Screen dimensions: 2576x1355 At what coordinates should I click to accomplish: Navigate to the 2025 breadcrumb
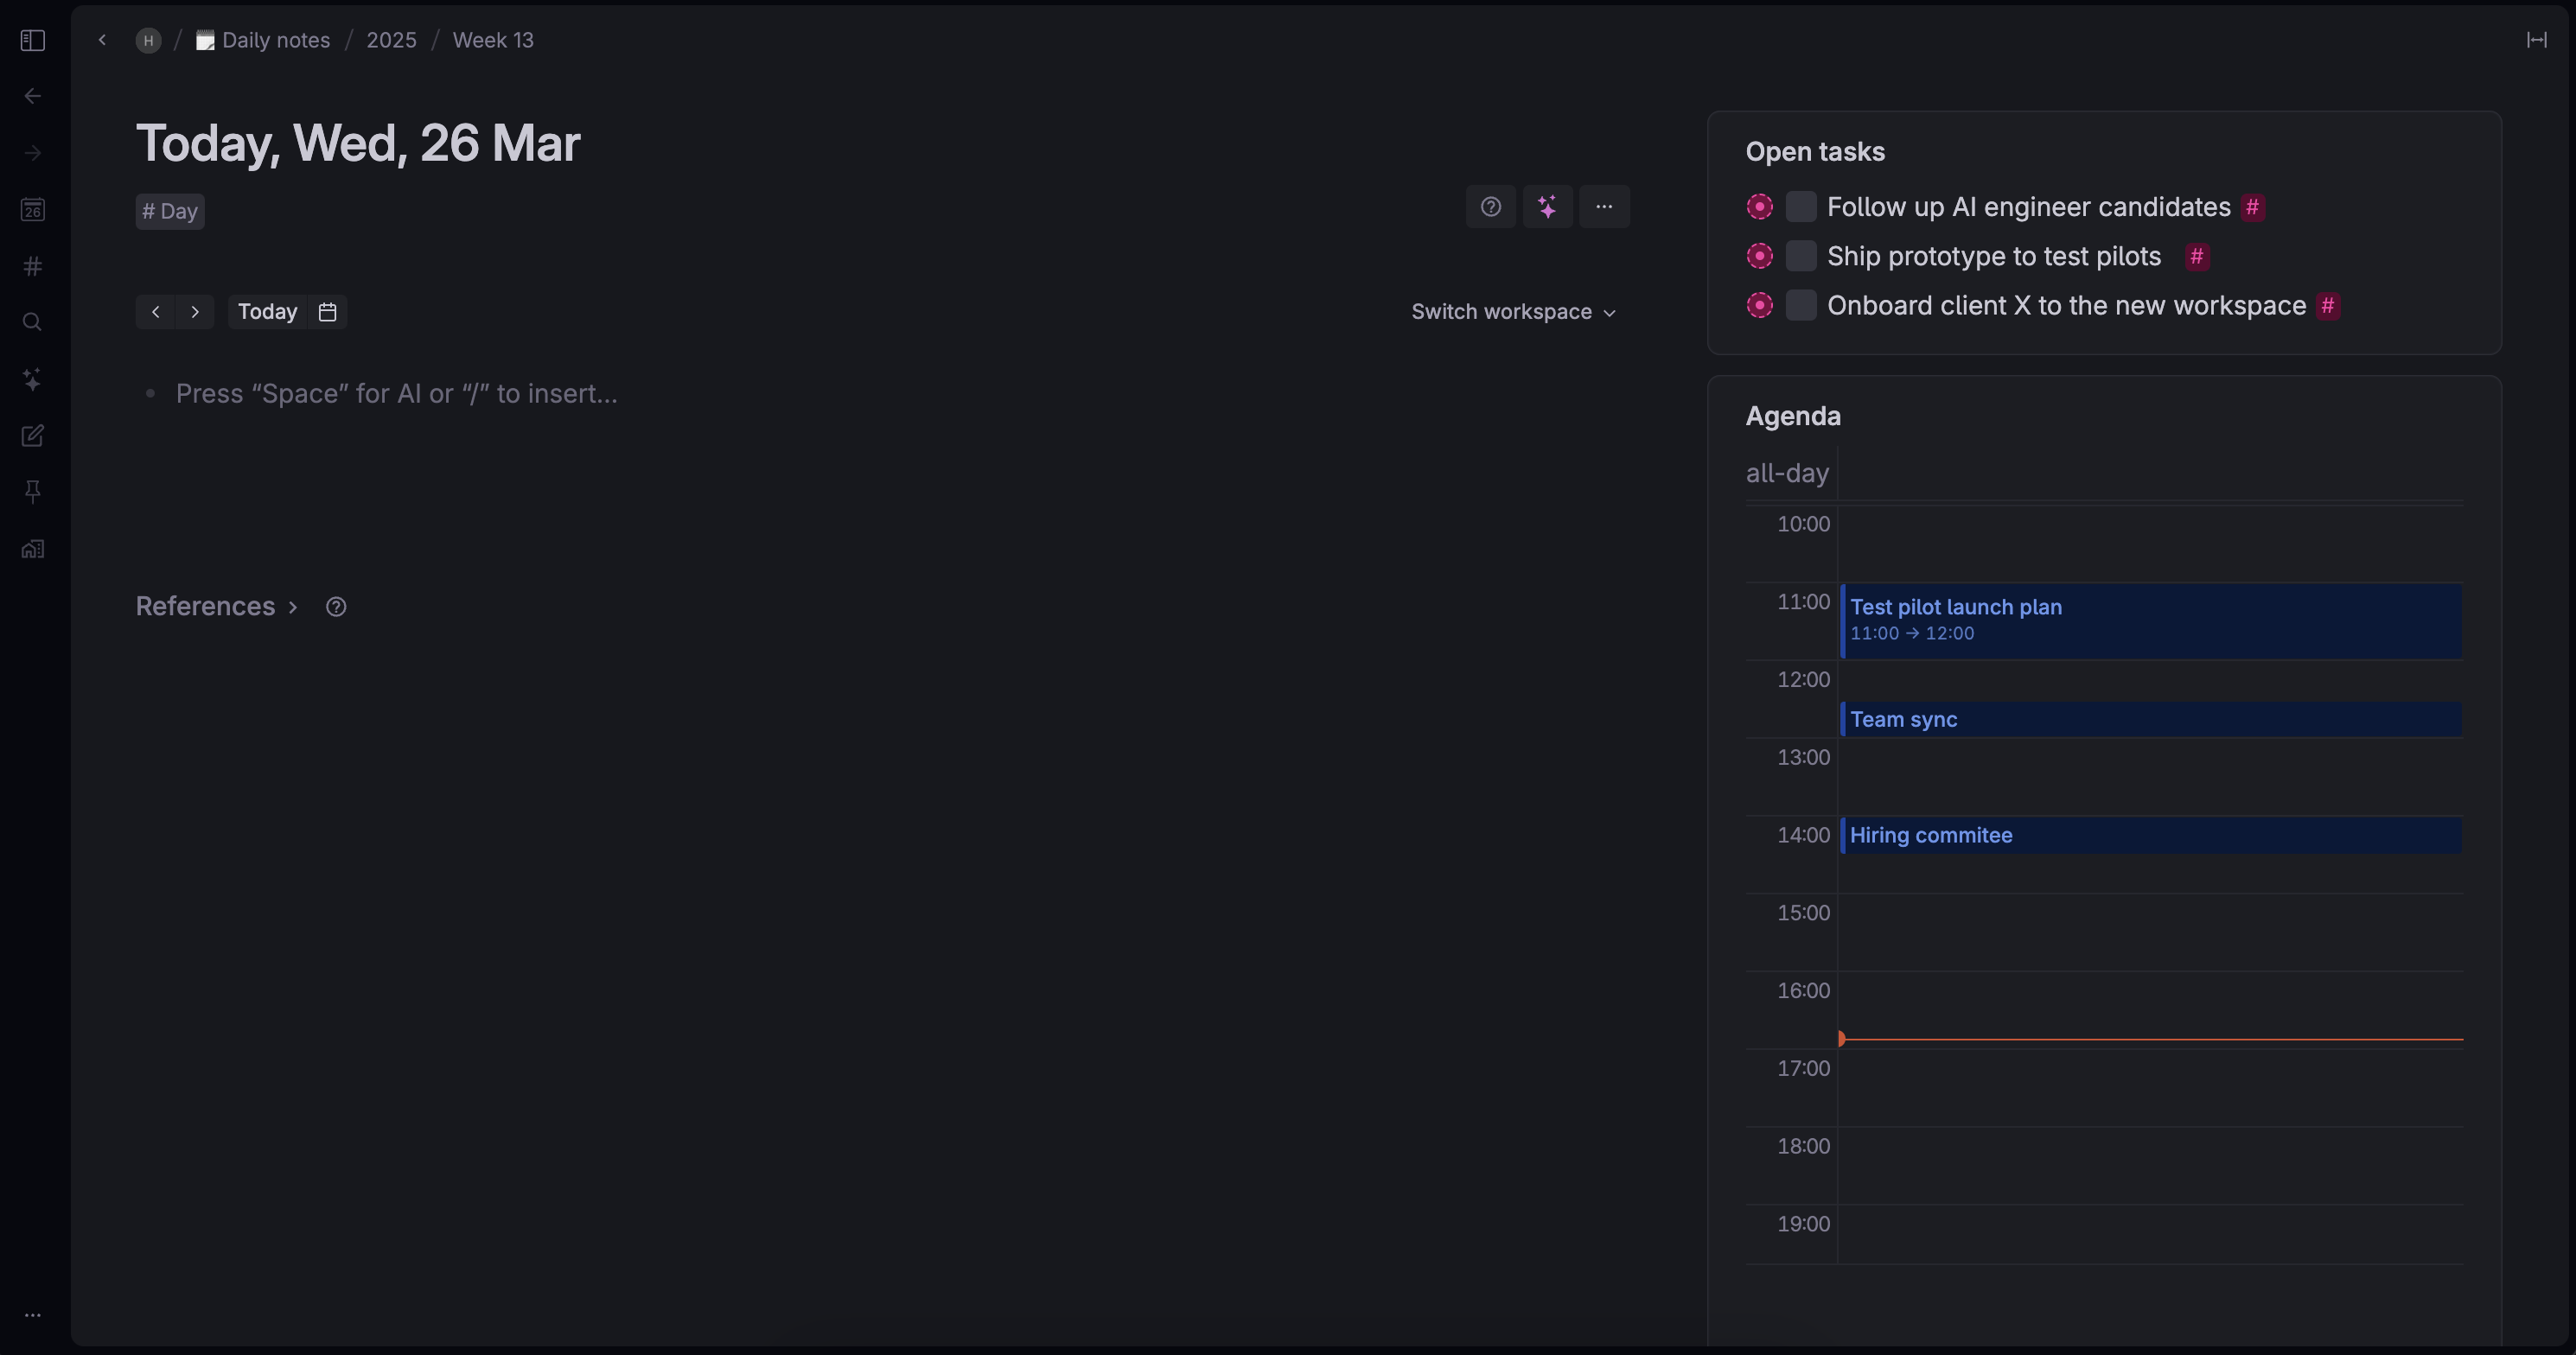(391, 40)
